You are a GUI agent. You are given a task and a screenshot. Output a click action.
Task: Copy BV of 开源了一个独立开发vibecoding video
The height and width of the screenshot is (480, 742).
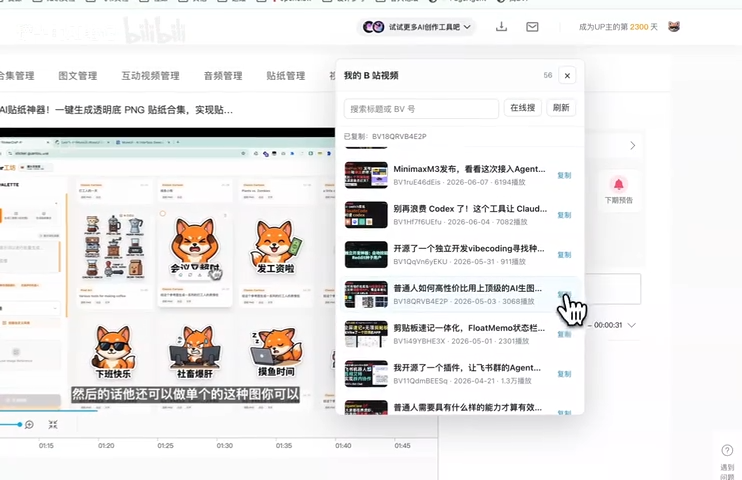[564, 255]
